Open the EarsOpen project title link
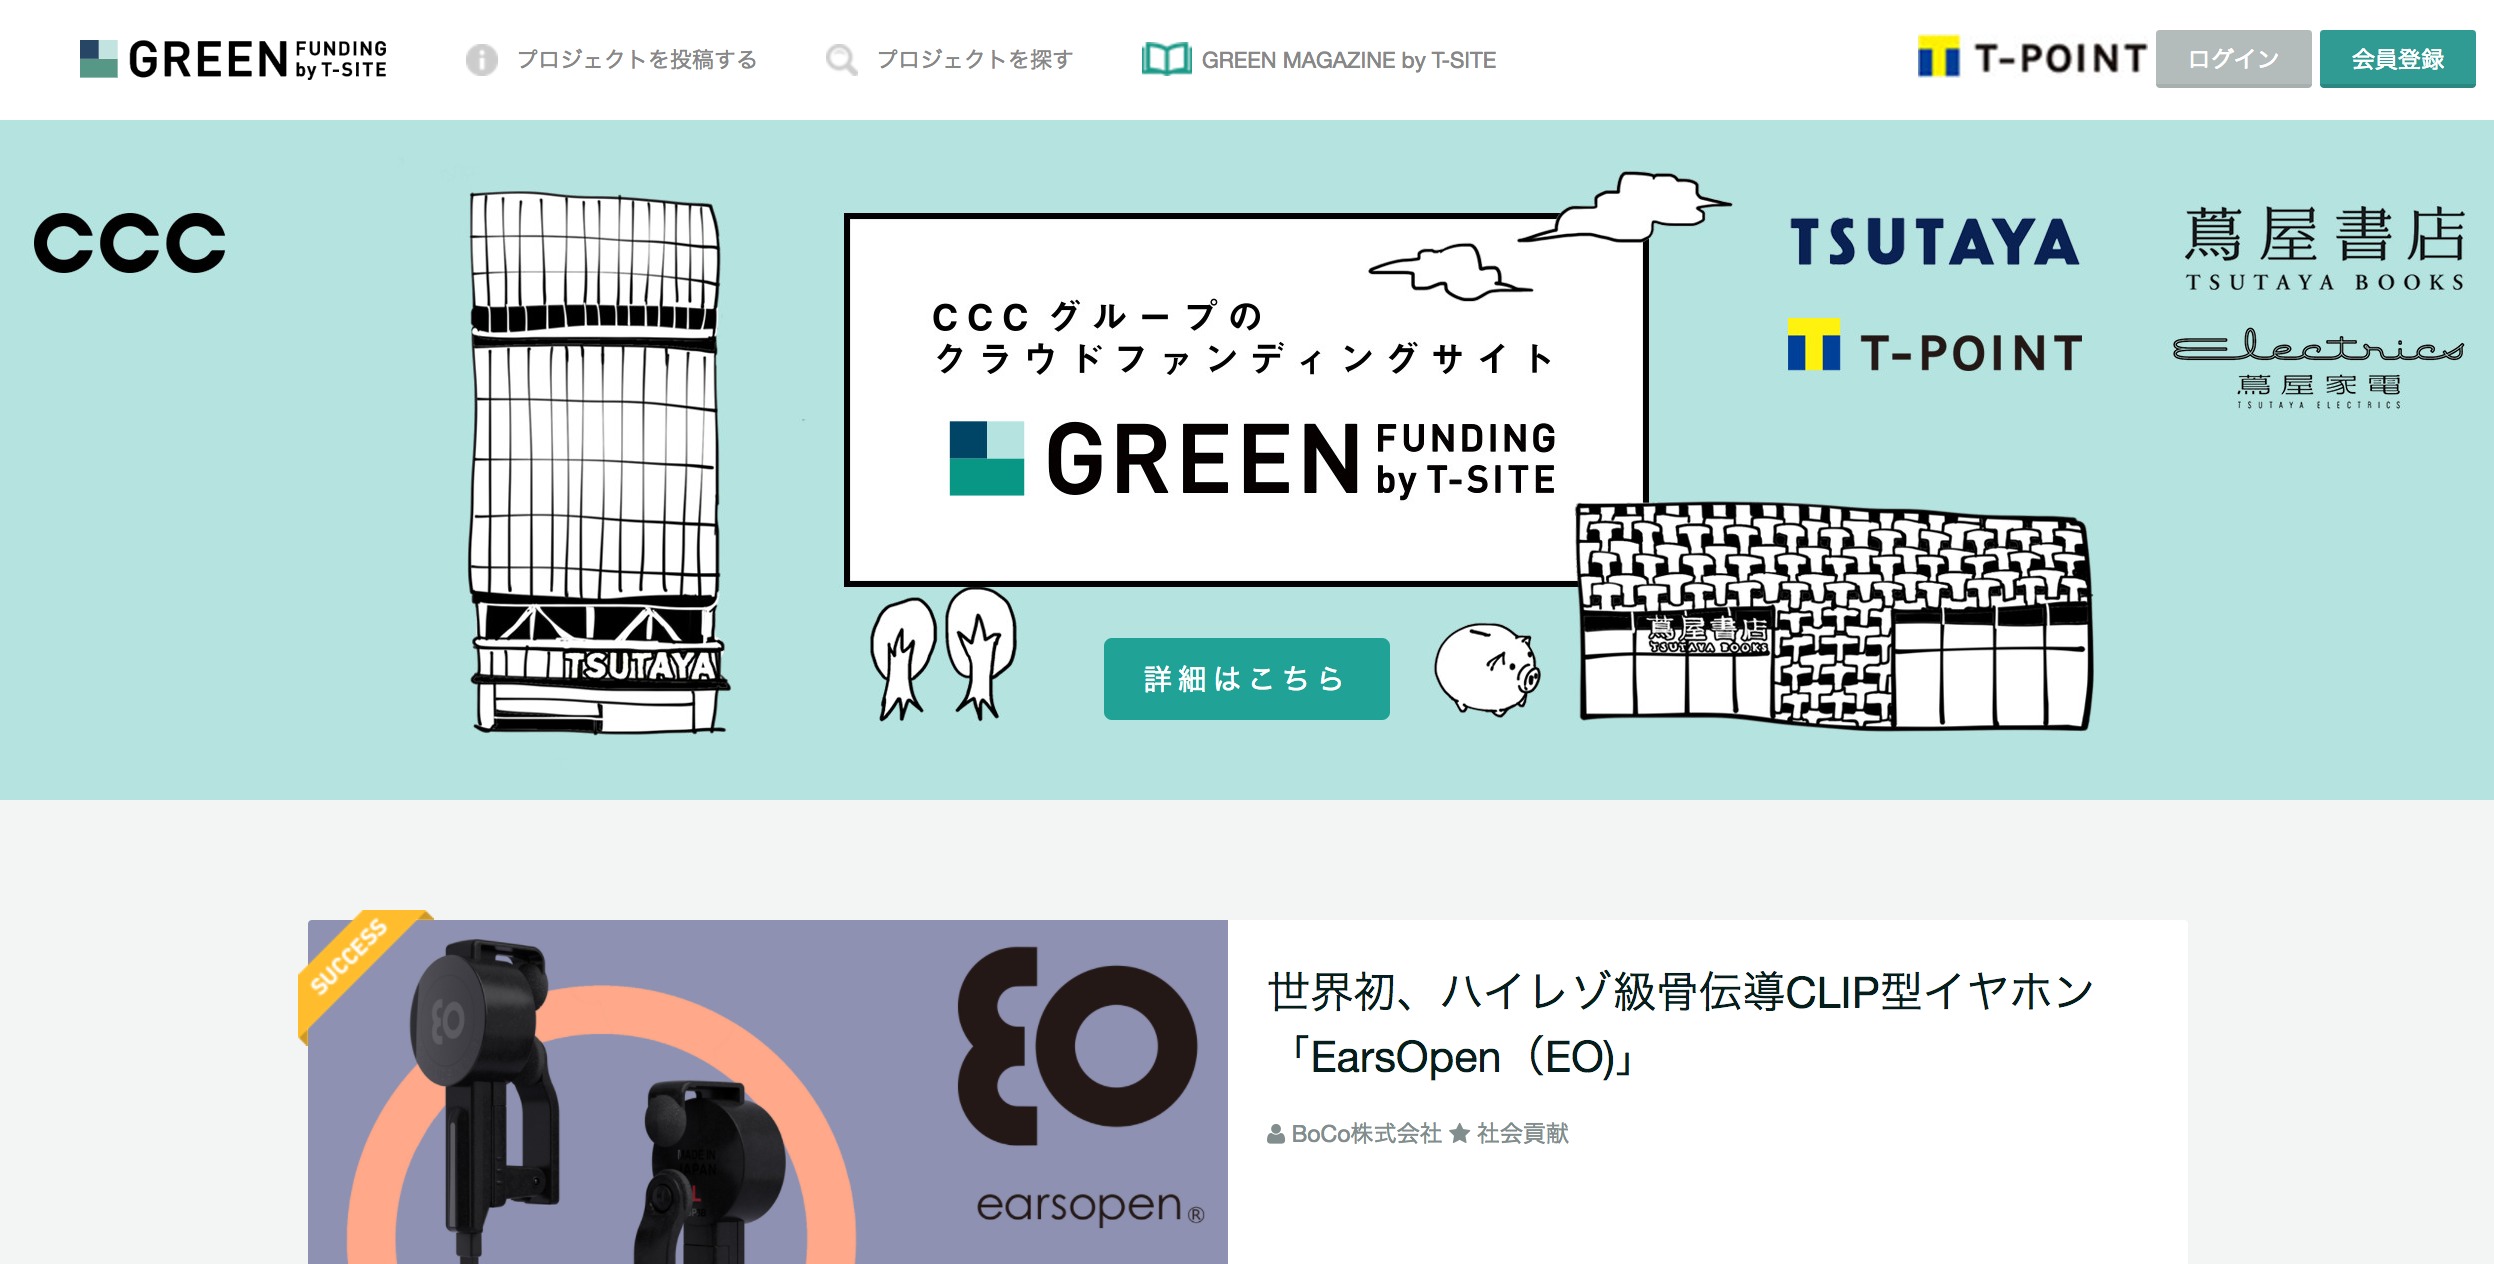This screenshot has height=1264, width=2494. click(x=1680, y=1024)
